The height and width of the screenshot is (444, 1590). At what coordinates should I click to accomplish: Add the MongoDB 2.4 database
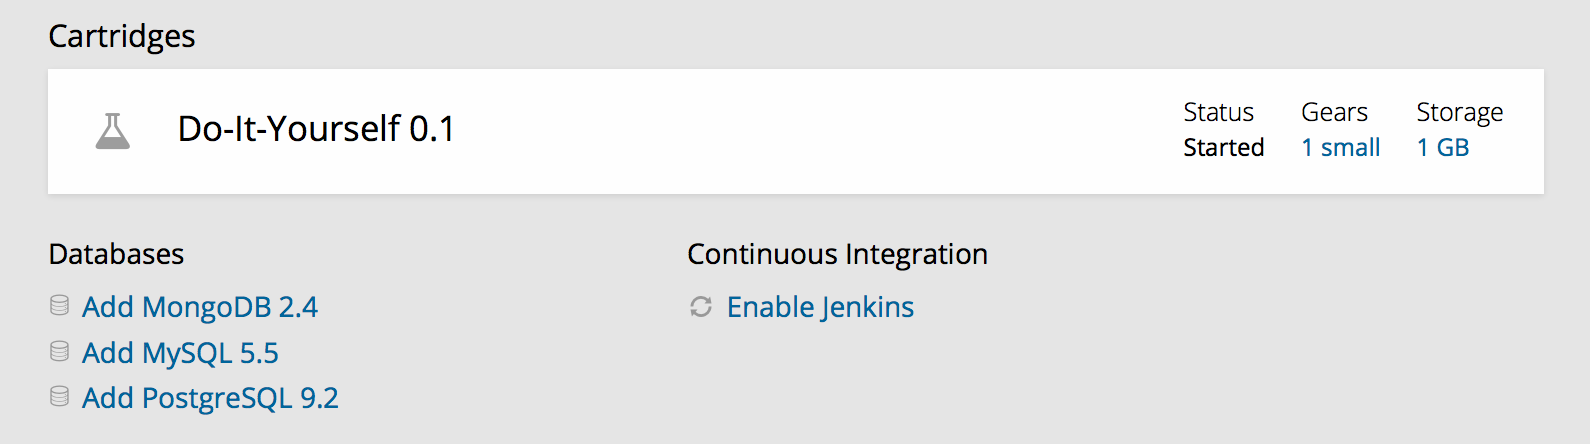point(199,307)
